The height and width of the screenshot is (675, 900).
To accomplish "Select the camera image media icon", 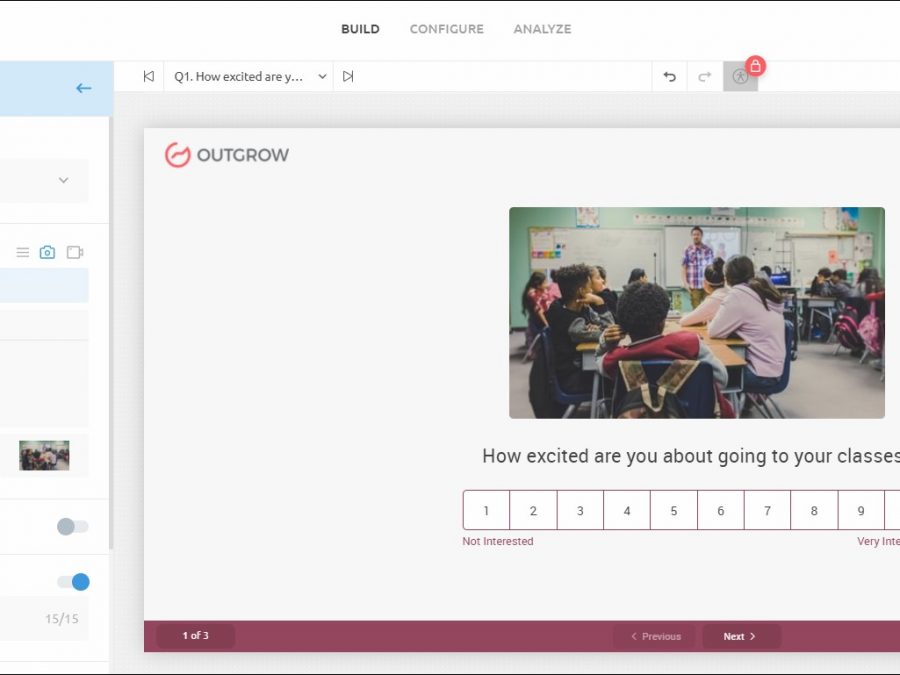I will (x=47, y=252).
